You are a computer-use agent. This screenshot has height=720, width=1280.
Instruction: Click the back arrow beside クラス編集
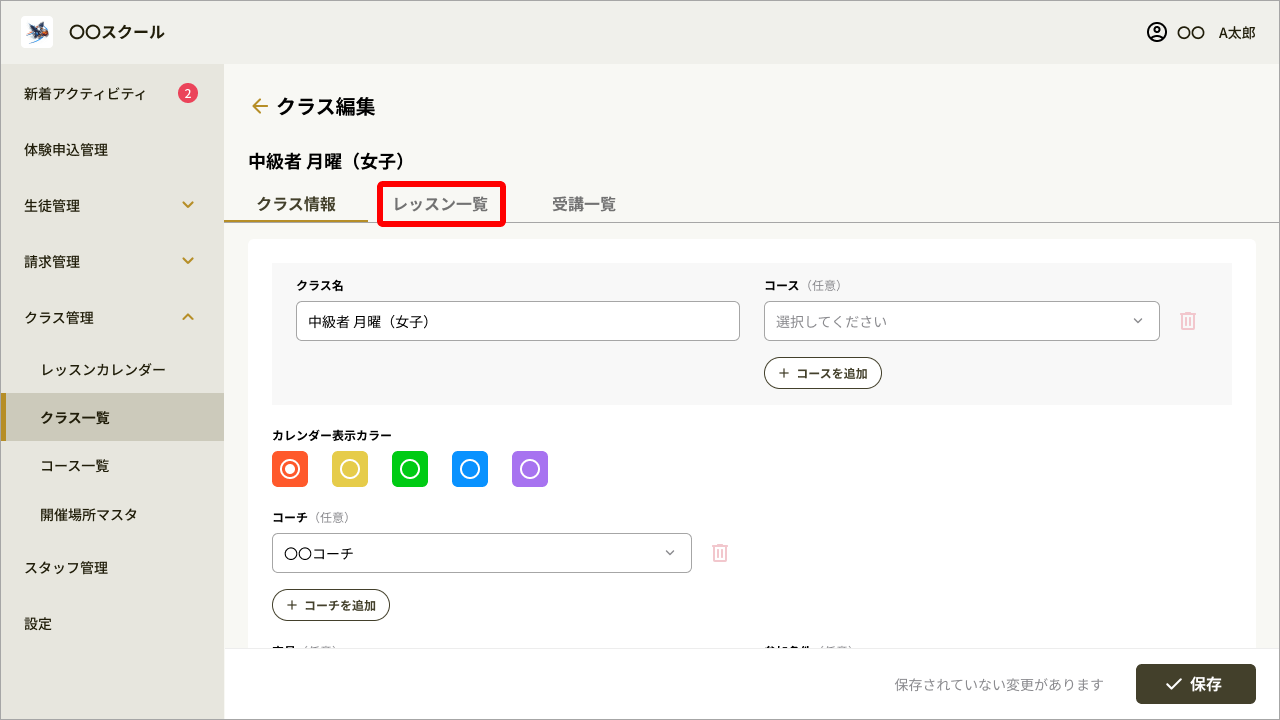pyautogui.click(x=260, y=106)
